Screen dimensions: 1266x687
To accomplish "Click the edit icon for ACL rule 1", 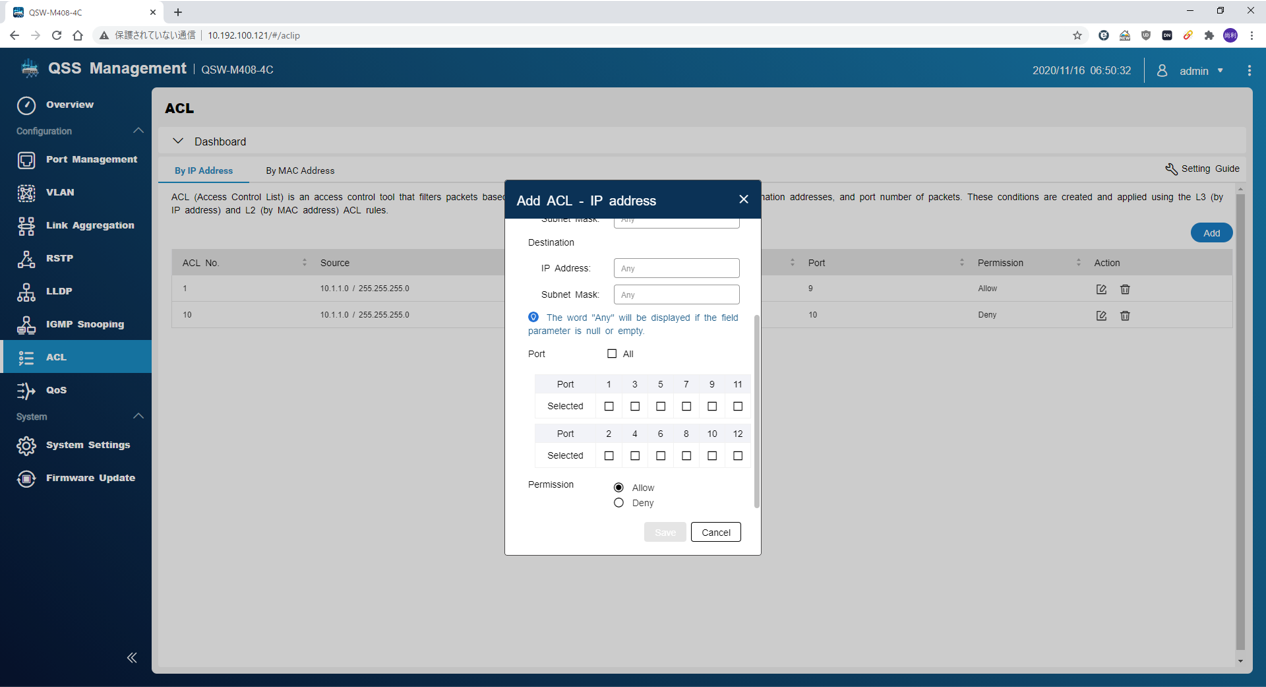I will [1101, 289].
